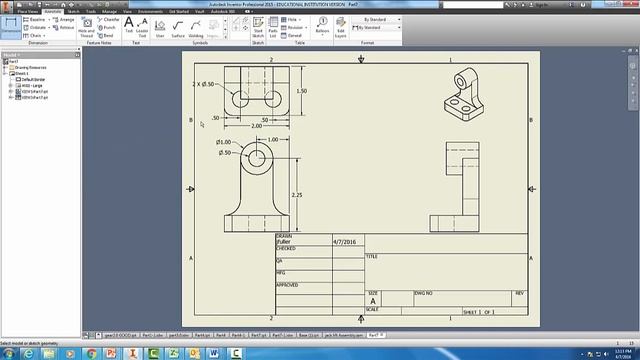Switch to the jack lift assembly document tab
The image size is (640, 360).
click(343, 335)
